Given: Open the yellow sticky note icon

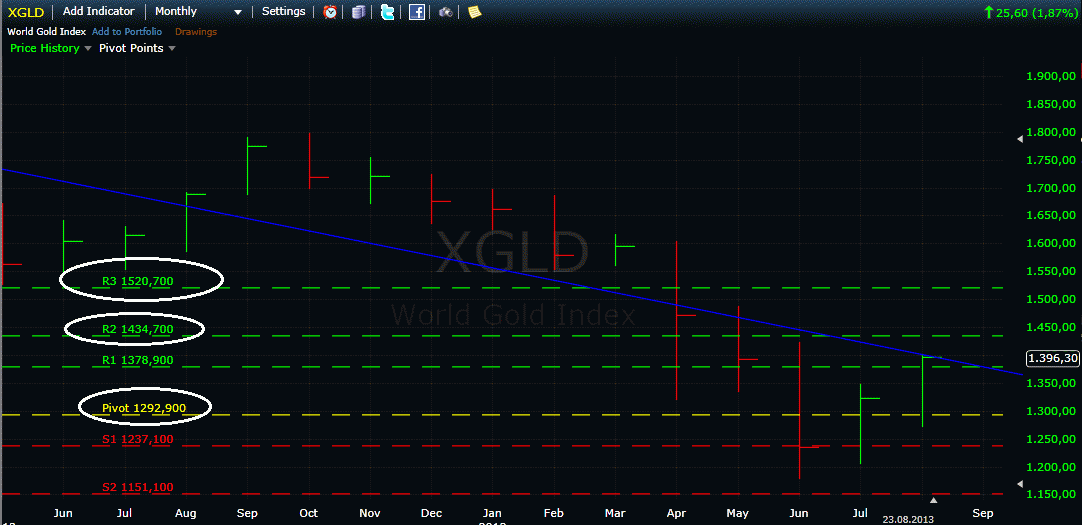Looking at the screenshot, I should tap(474, 12).
